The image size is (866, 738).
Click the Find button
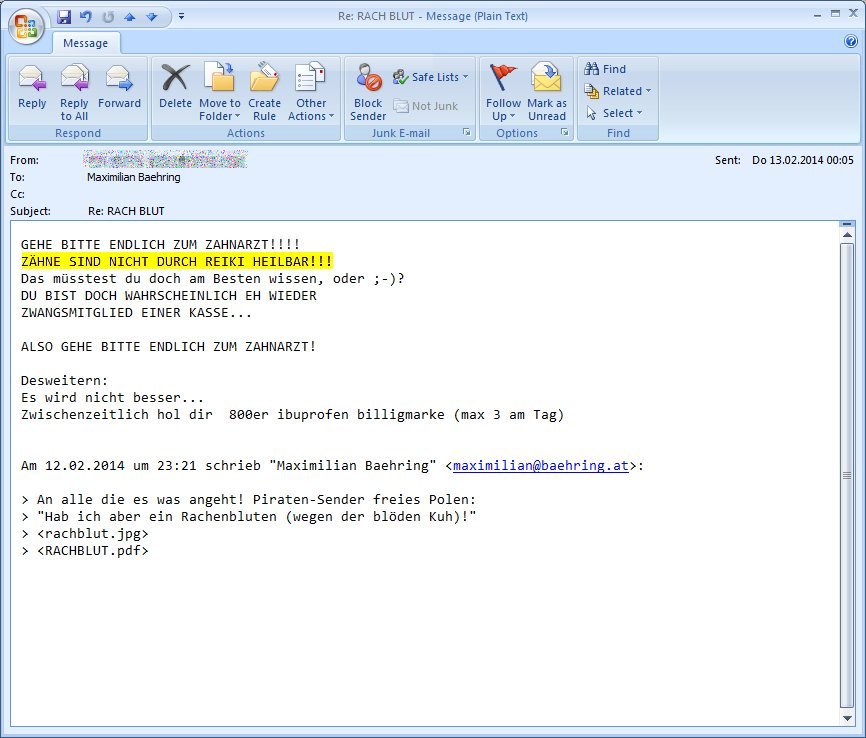[x=605, y=69]
